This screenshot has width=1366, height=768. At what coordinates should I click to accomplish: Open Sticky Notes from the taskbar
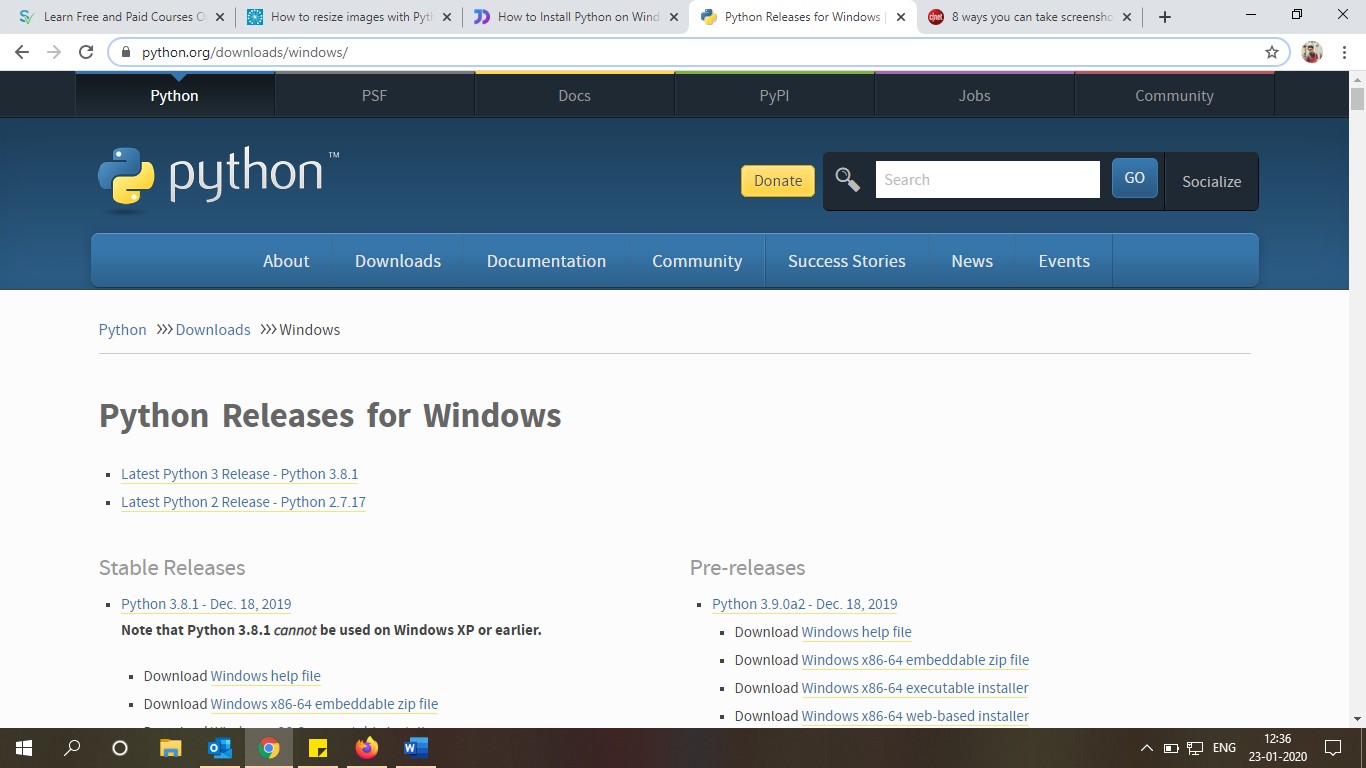click(x=318, y=747)
